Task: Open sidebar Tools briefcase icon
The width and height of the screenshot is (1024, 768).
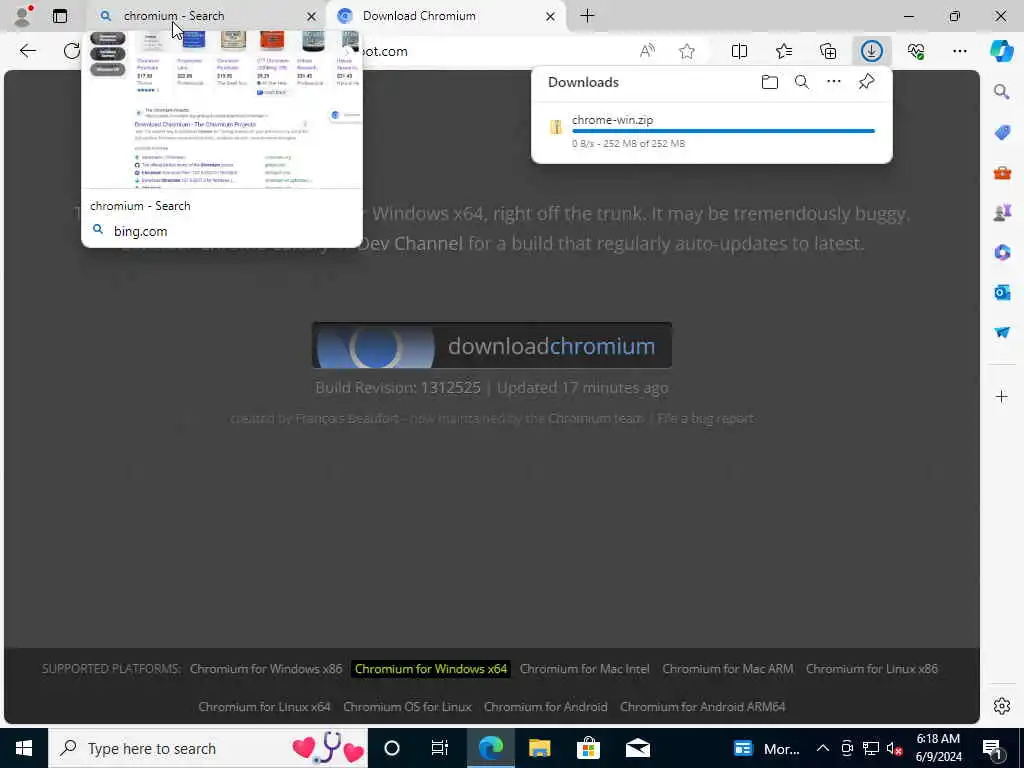Action: (1002, 172)
